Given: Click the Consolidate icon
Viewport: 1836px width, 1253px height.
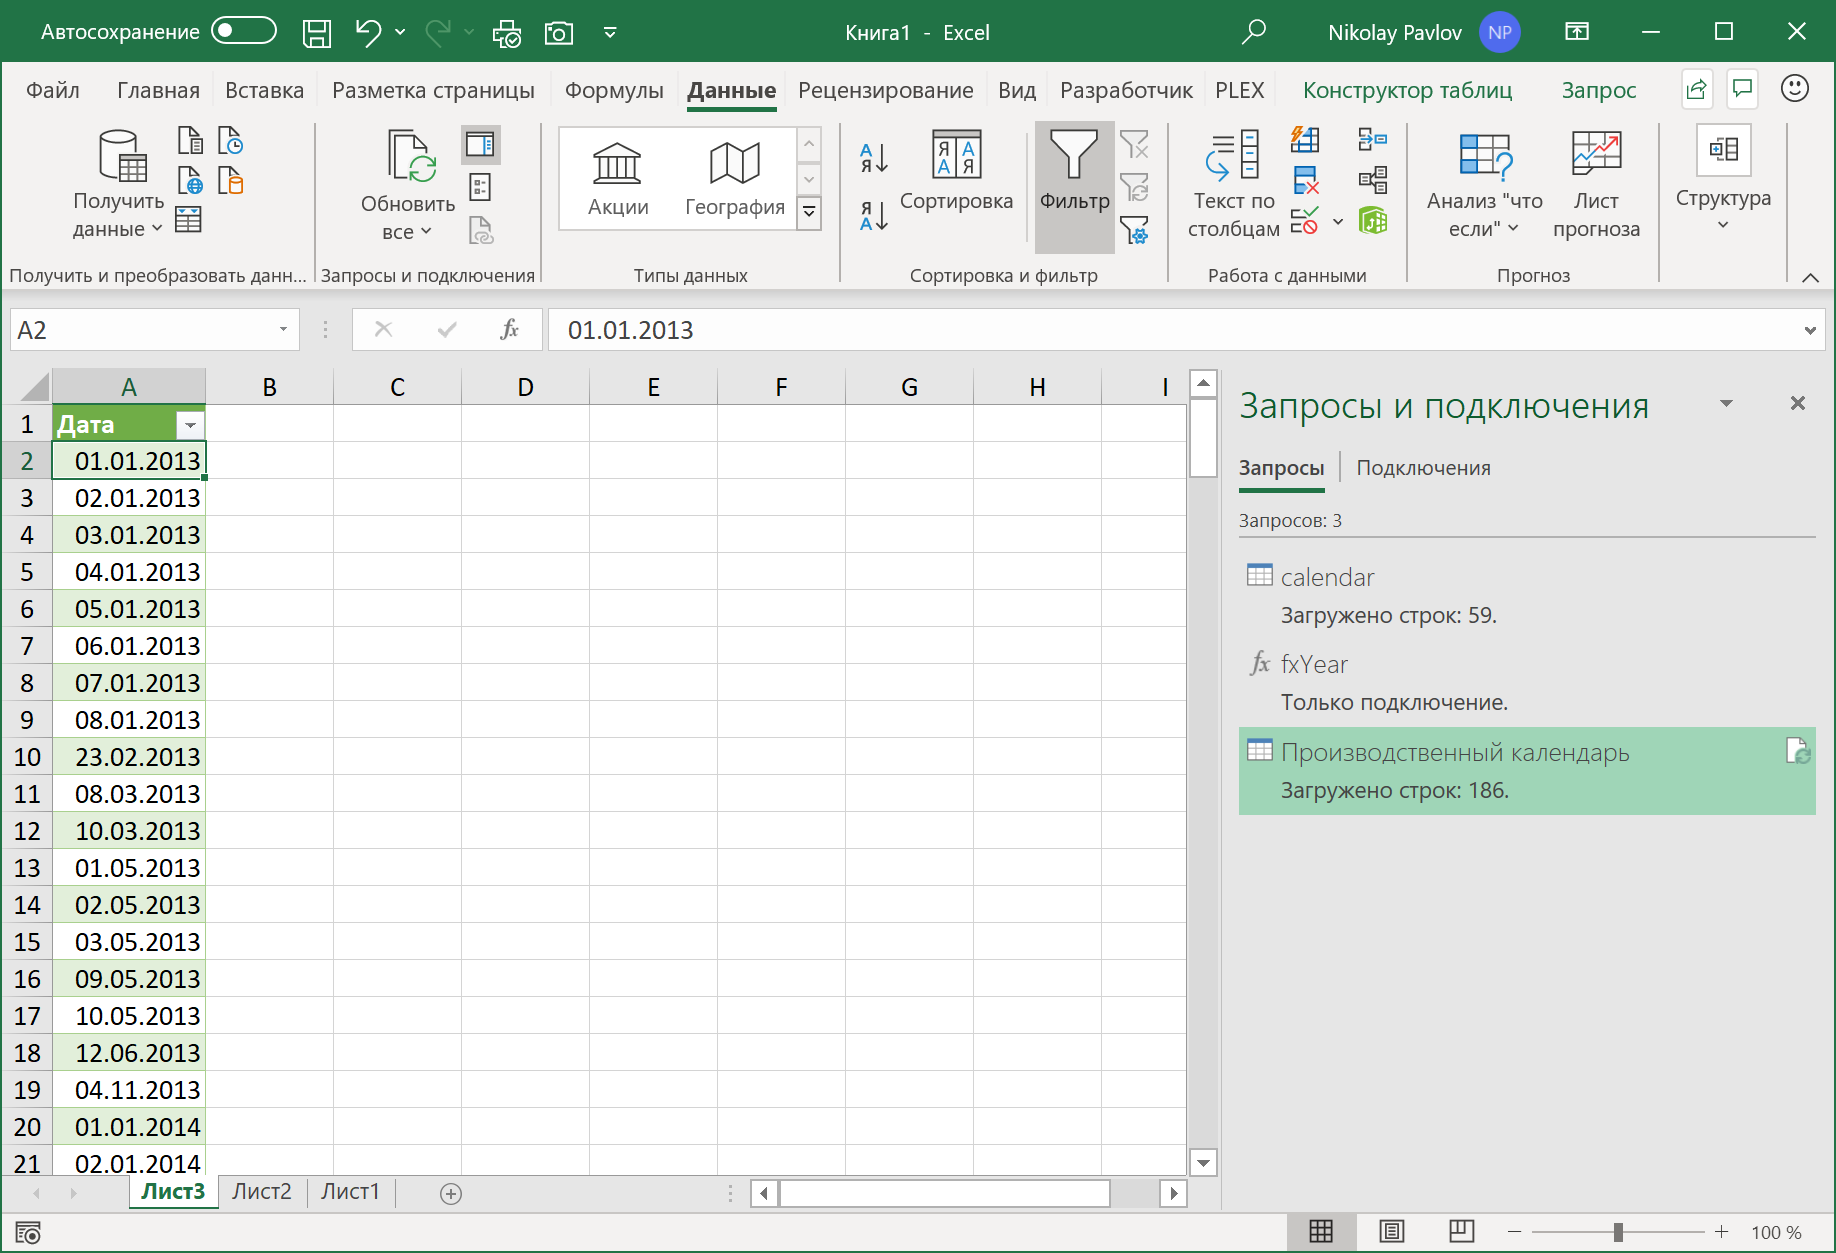Looking at the screenshot, I should click(x=1373, y=139).
